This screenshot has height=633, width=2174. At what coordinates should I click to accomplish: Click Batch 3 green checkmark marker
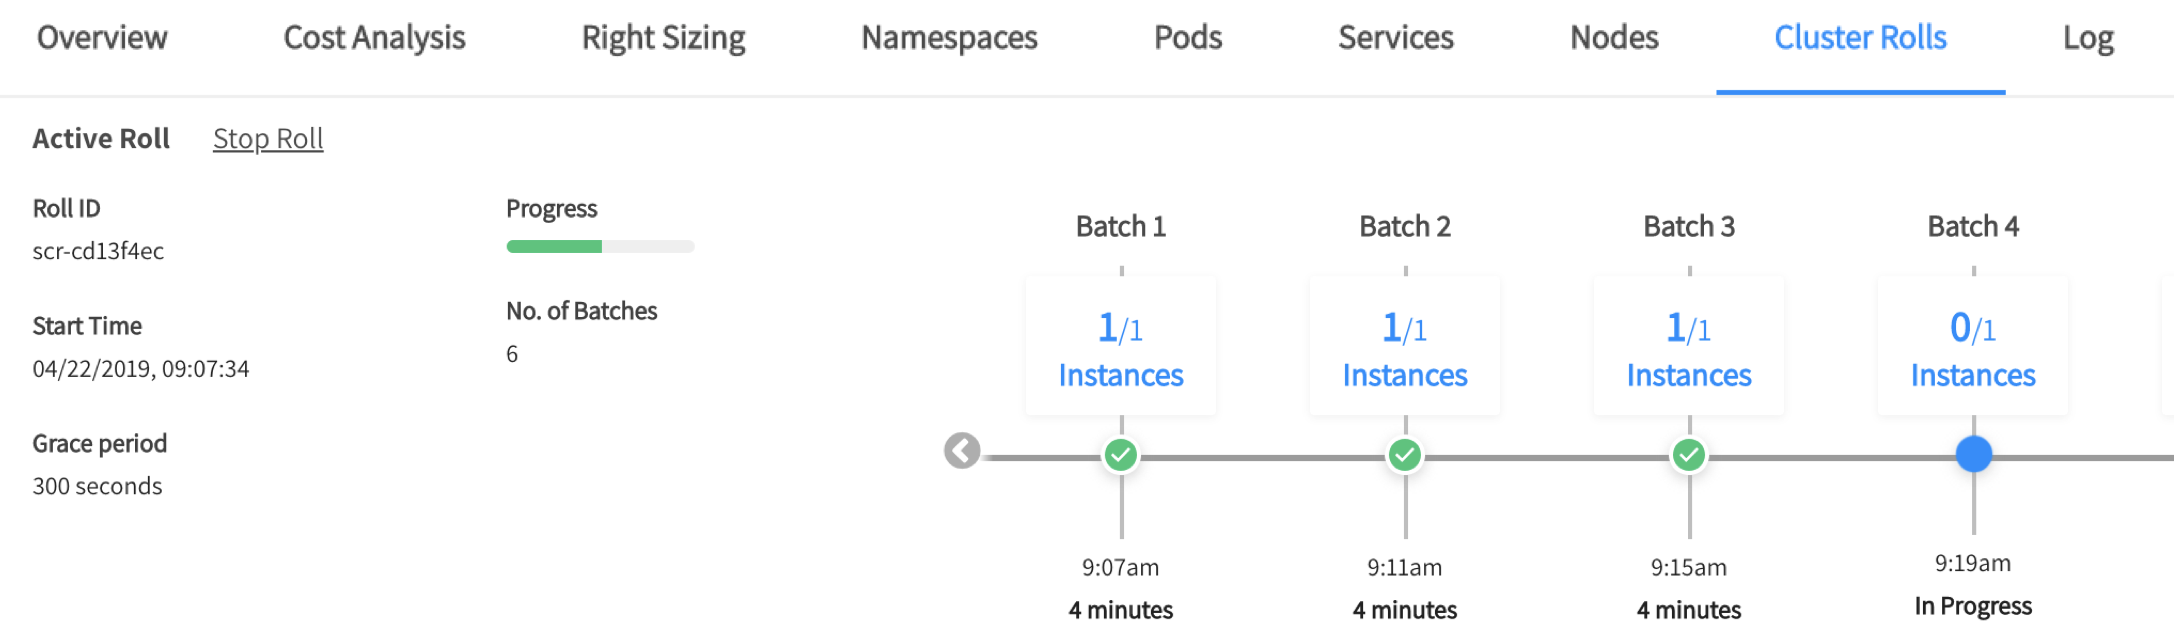click(x=1689, y=455)
